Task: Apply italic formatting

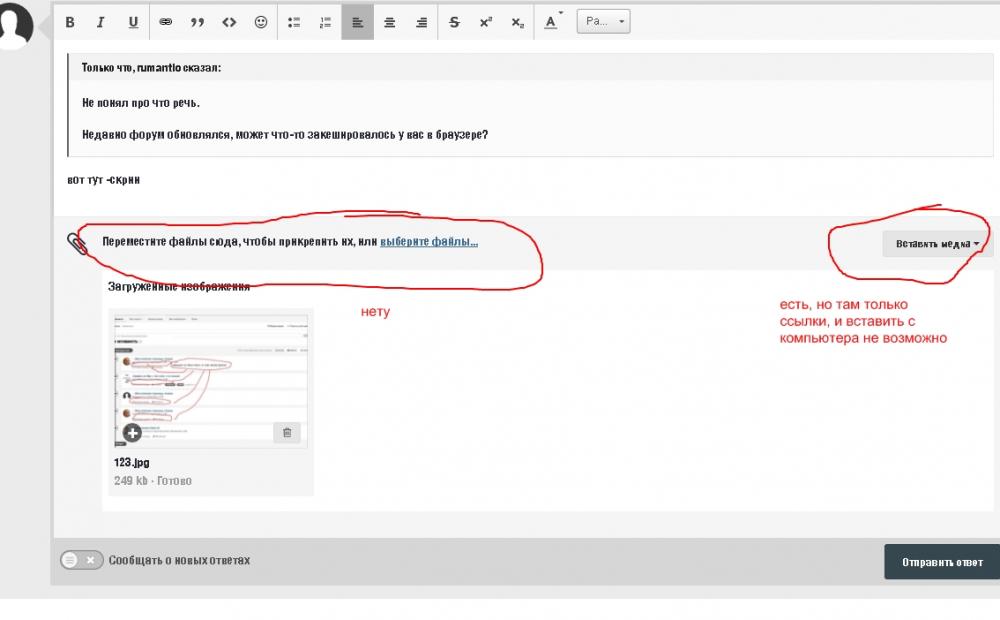Action: (100, 22)
